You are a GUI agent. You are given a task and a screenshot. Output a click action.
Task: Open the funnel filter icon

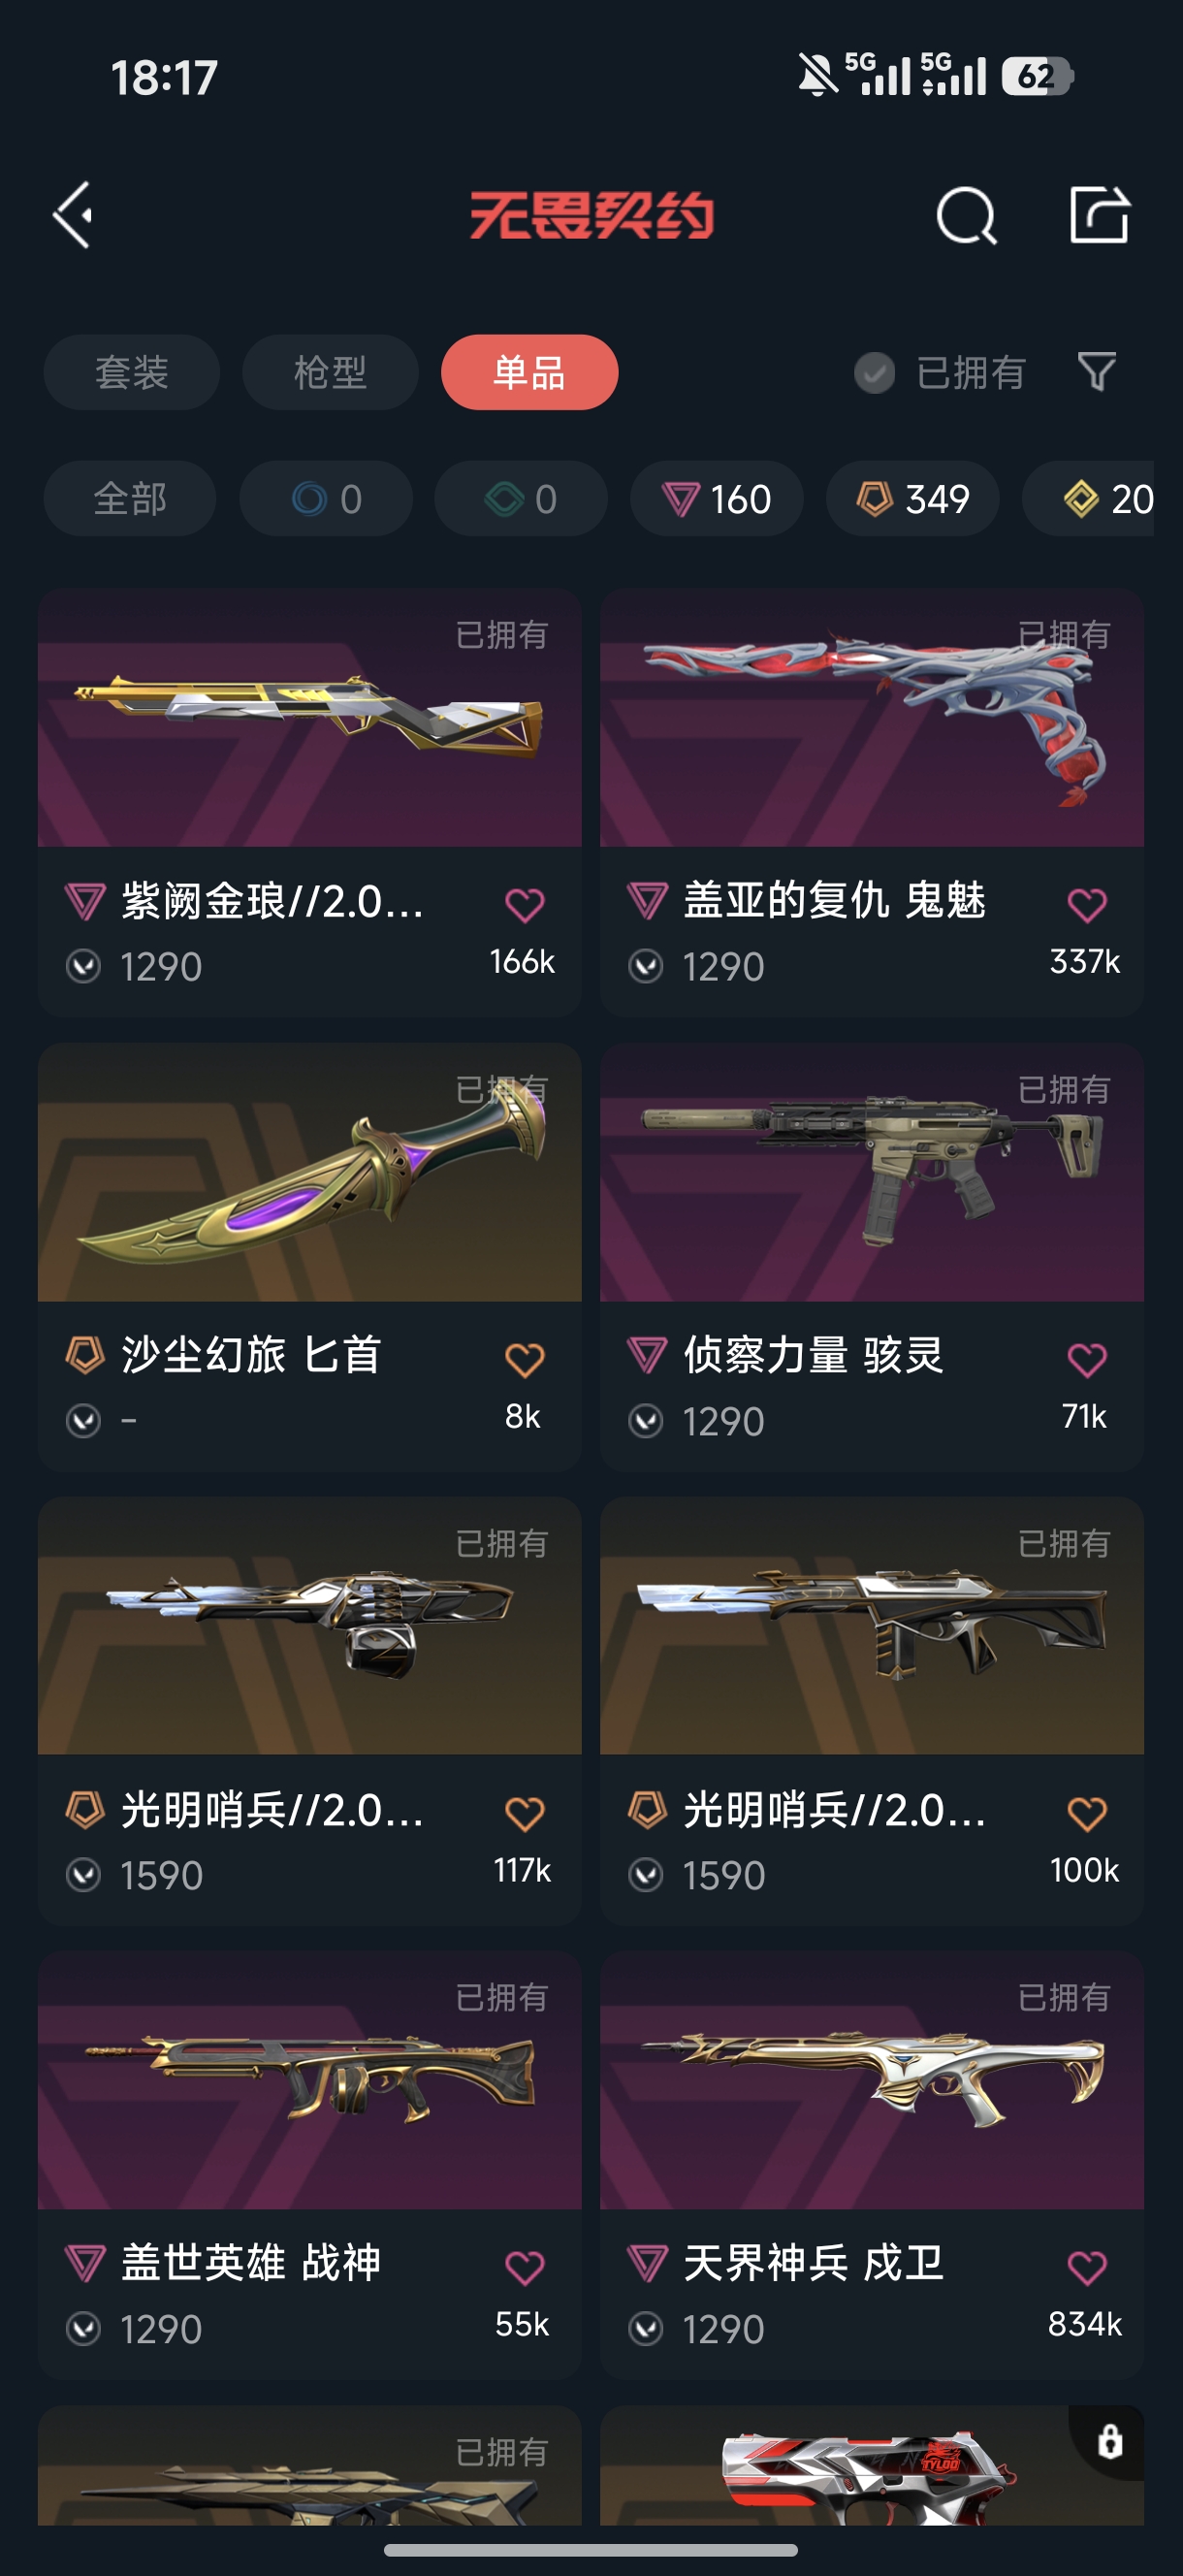pyautogui.click(x=1097, y=372)
